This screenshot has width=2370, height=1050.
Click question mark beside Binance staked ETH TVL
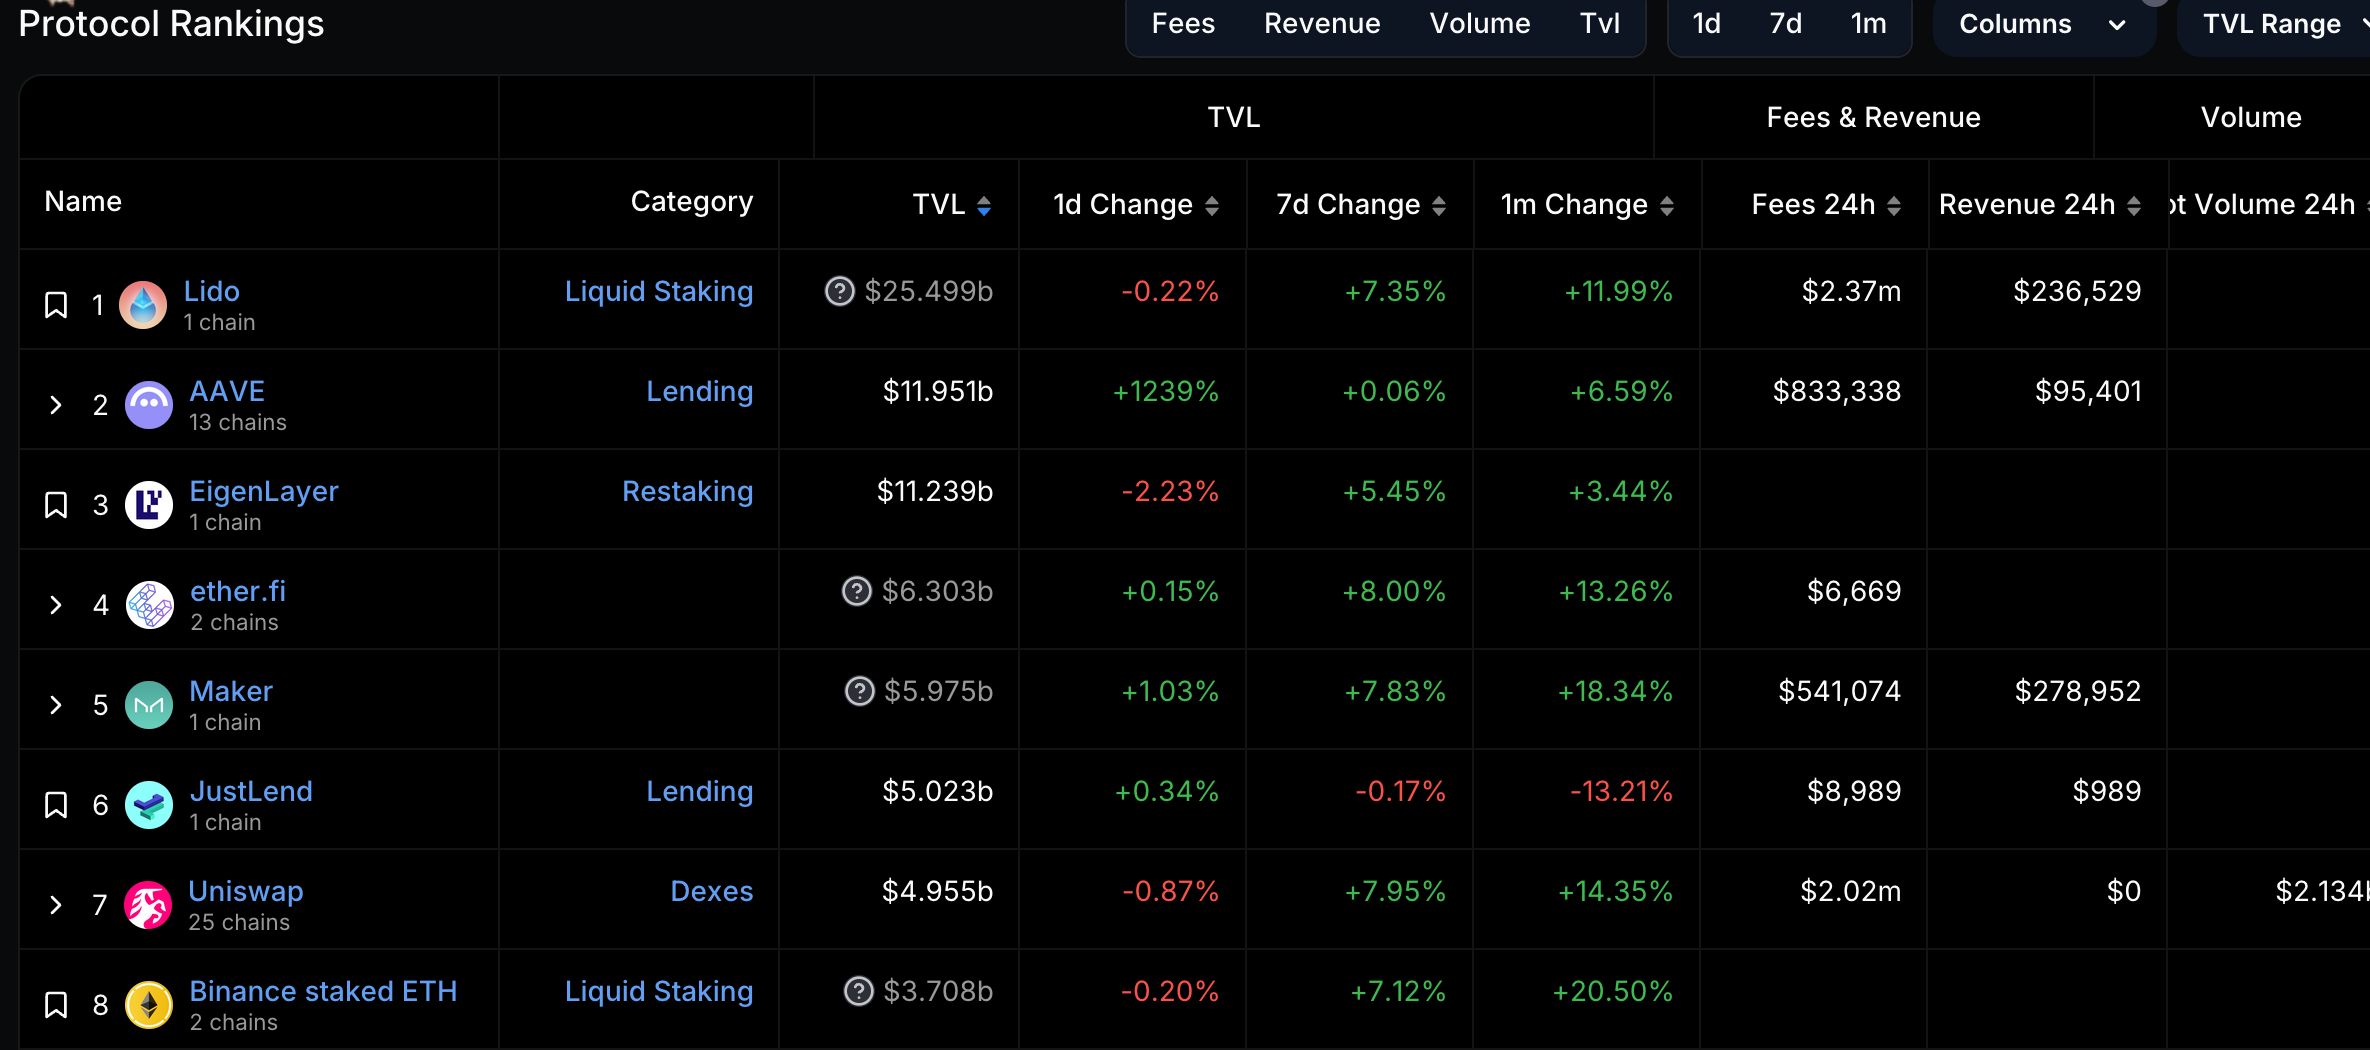pos(859,991)
